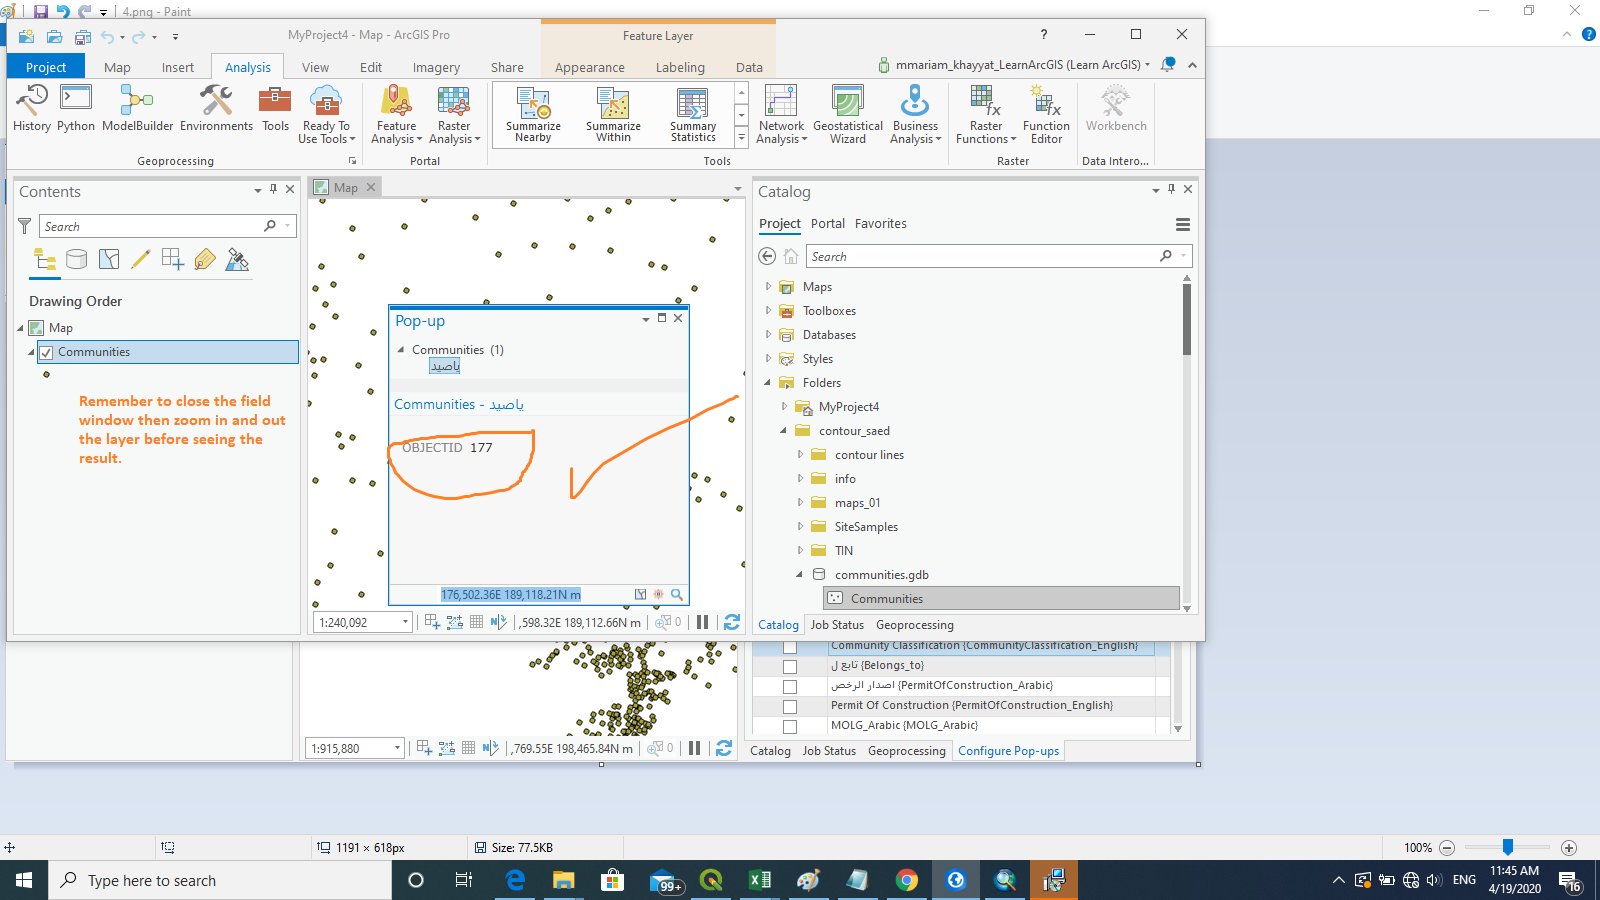Viewport: 1600px width, 900px height.
Task: Open the Labeling feature layer tab
Action: click(x=680, y=67)
